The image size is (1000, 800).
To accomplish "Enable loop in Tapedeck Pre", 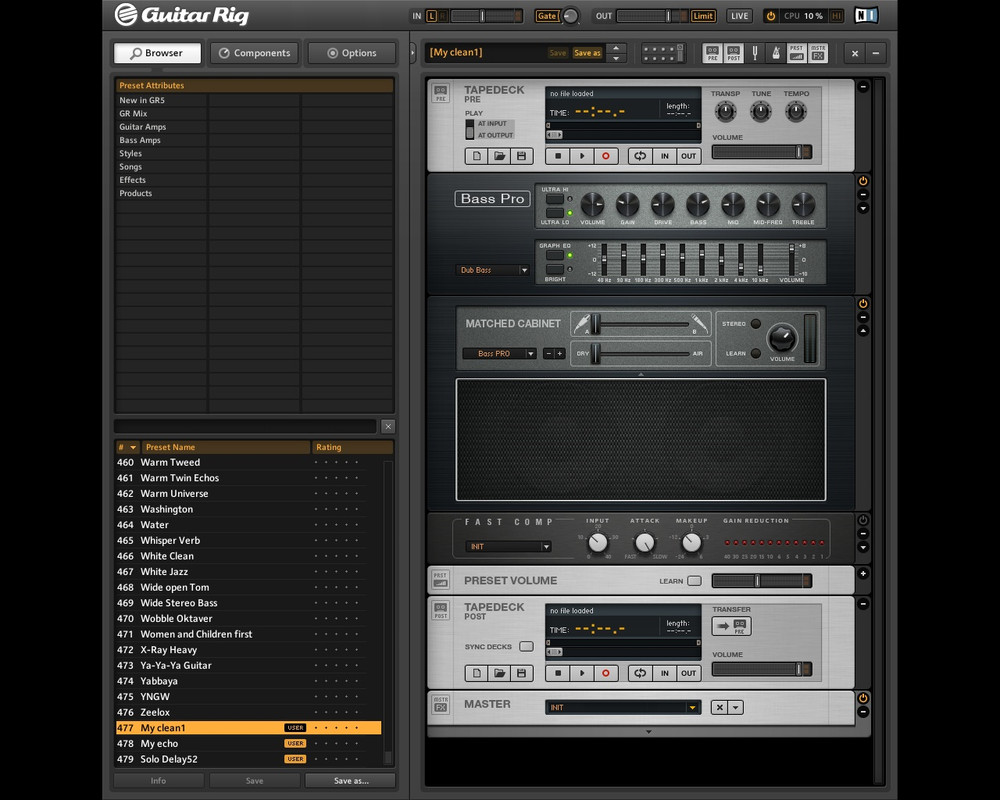I will click(x=640, y=156).
